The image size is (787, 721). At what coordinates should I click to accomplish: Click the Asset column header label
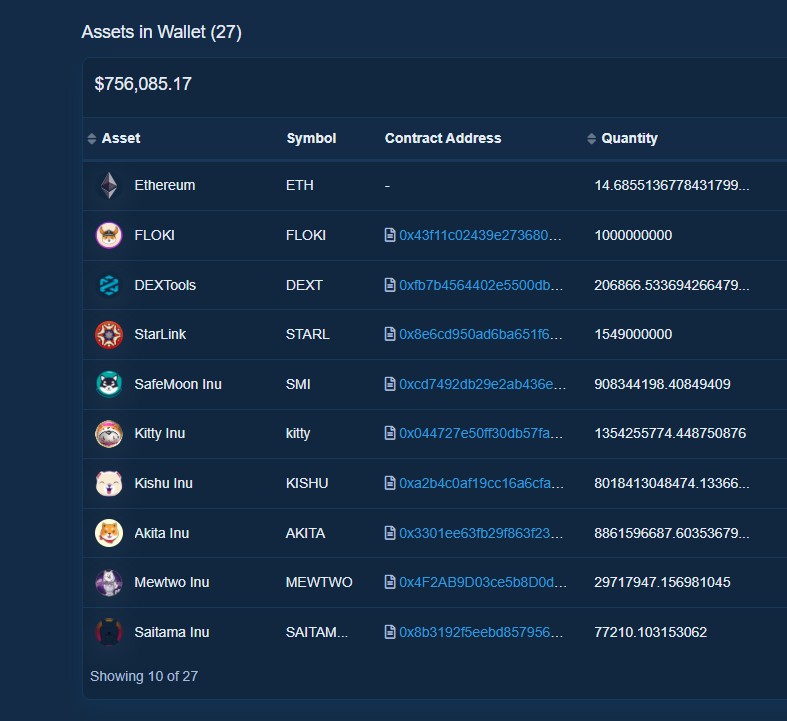click(x=121, y=138)
